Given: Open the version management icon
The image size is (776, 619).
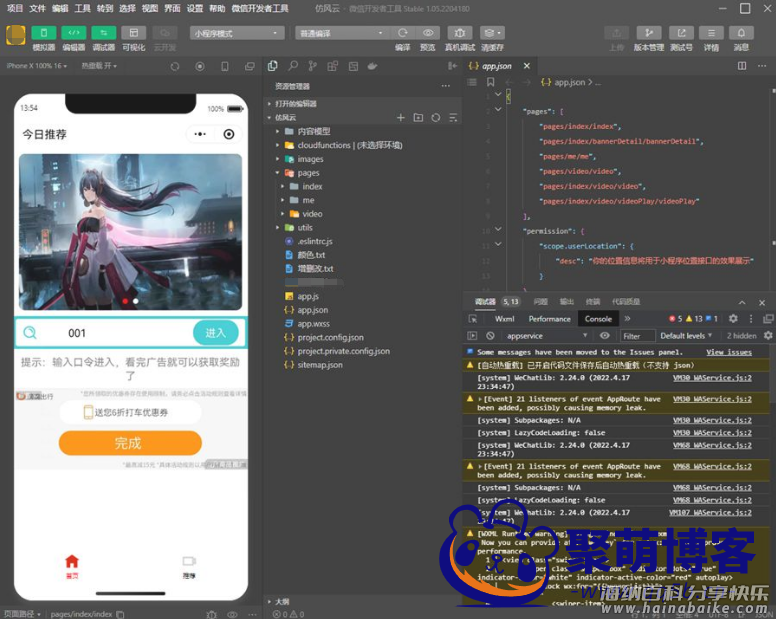Looking at the screenshot, I should (x=648, y=33).
